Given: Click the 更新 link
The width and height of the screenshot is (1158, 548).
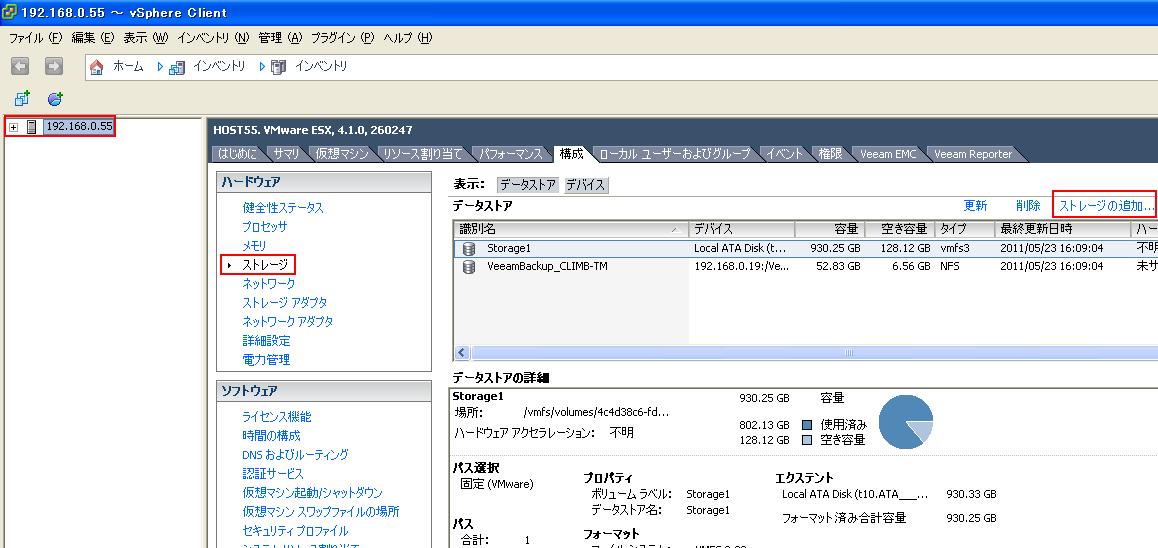Looking at the screenshot, I should 975,205.
